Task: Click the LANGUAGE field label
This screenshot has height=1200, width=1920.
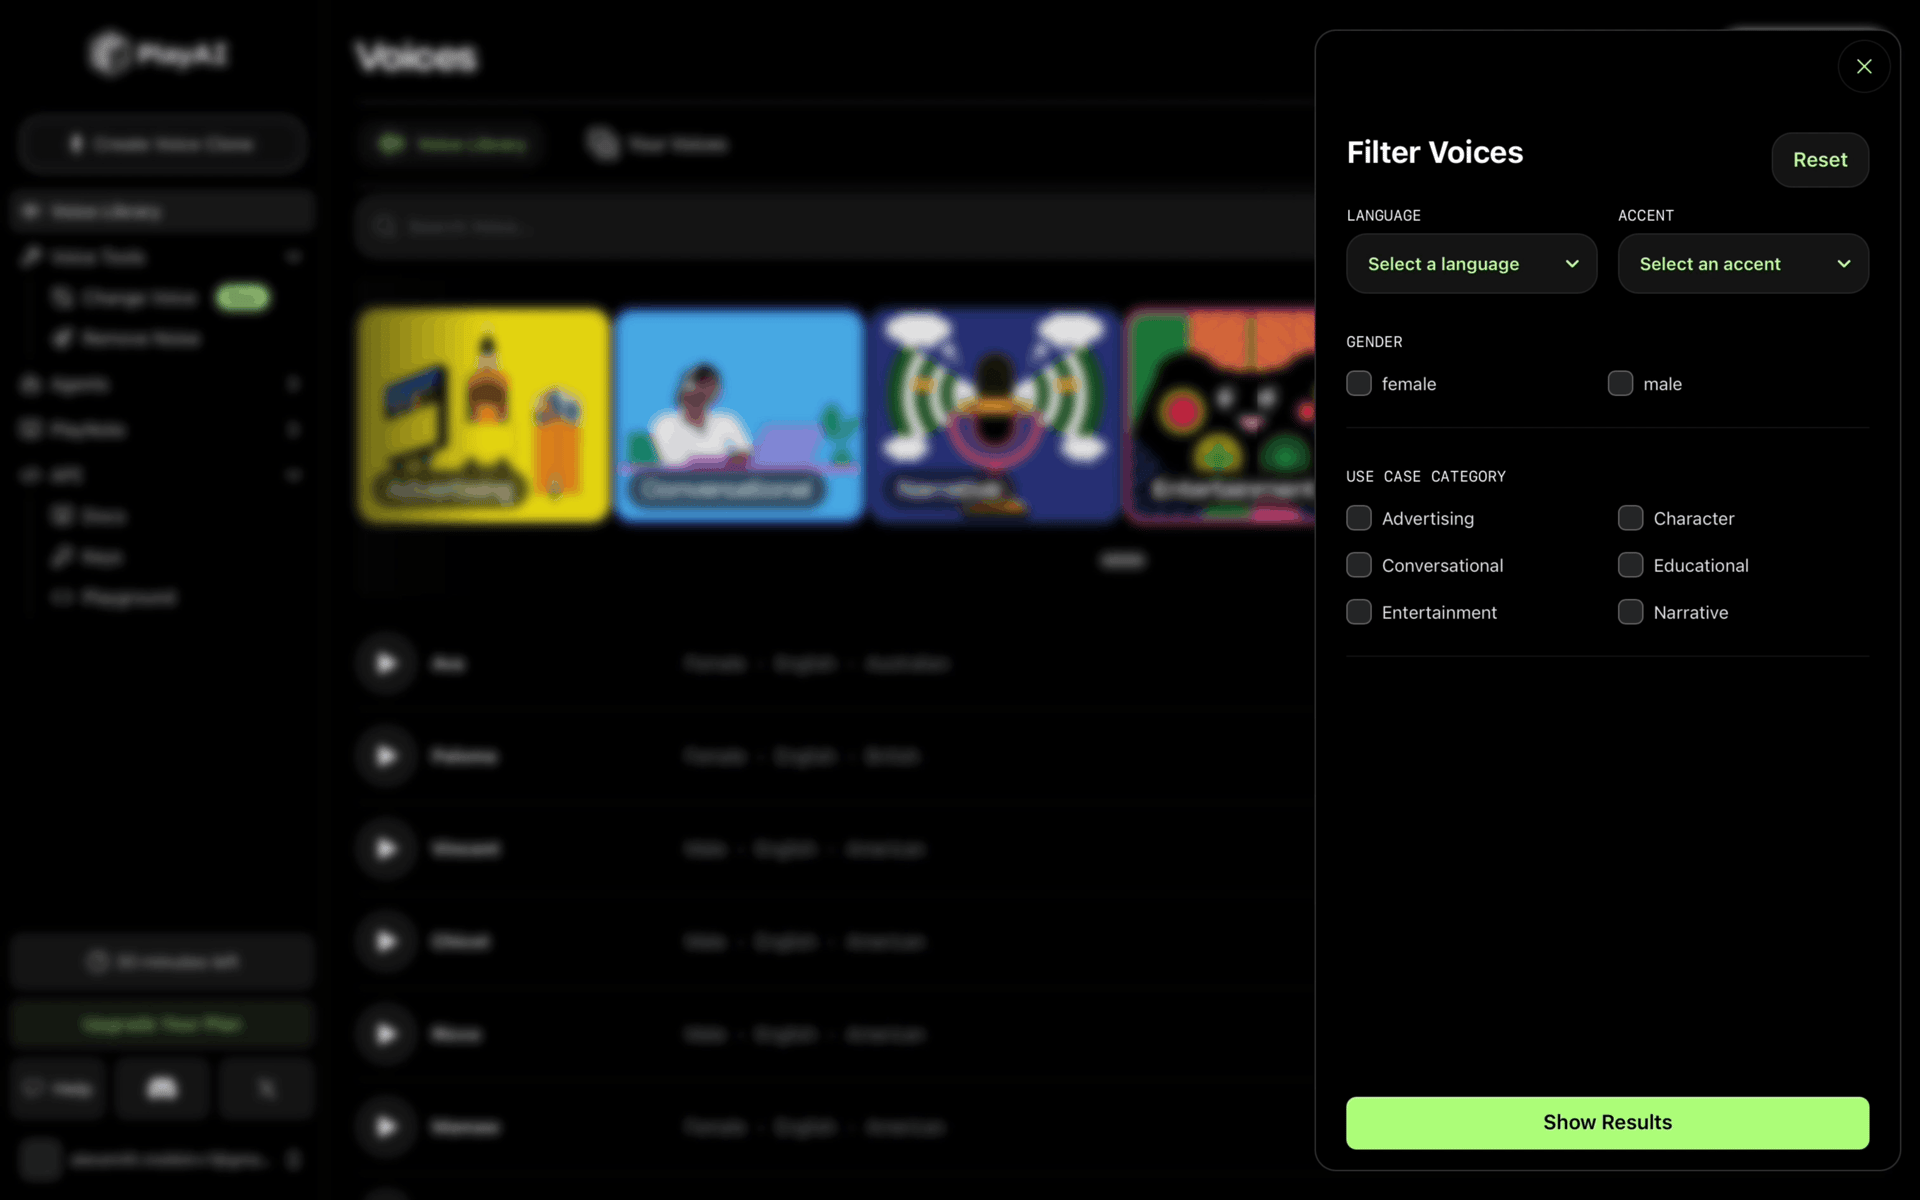Action: point(1383,216)
